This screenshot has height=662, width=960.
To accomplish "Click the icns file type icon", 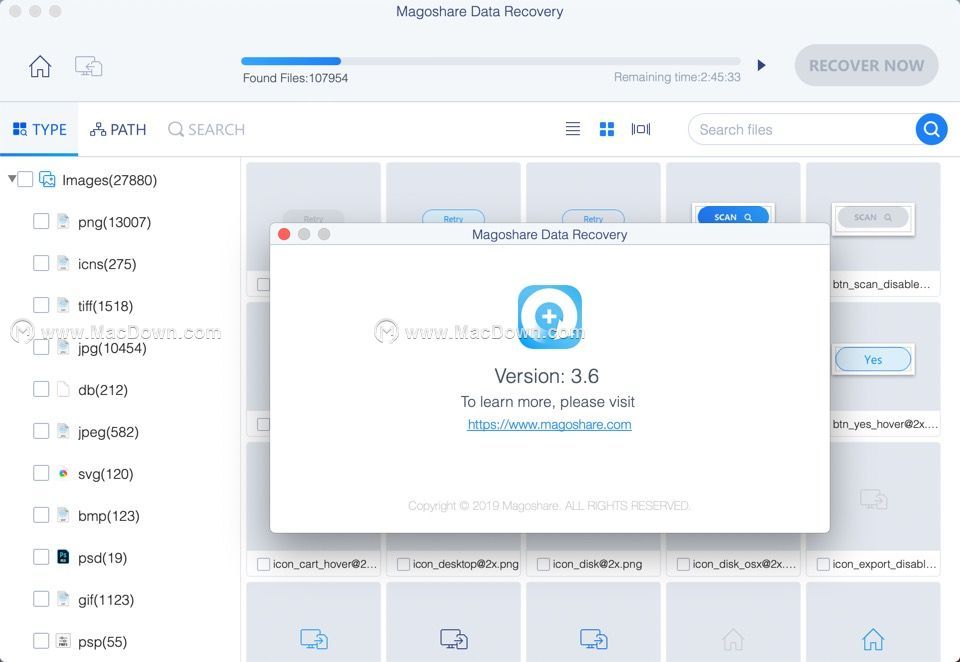I will coord(63,263).
